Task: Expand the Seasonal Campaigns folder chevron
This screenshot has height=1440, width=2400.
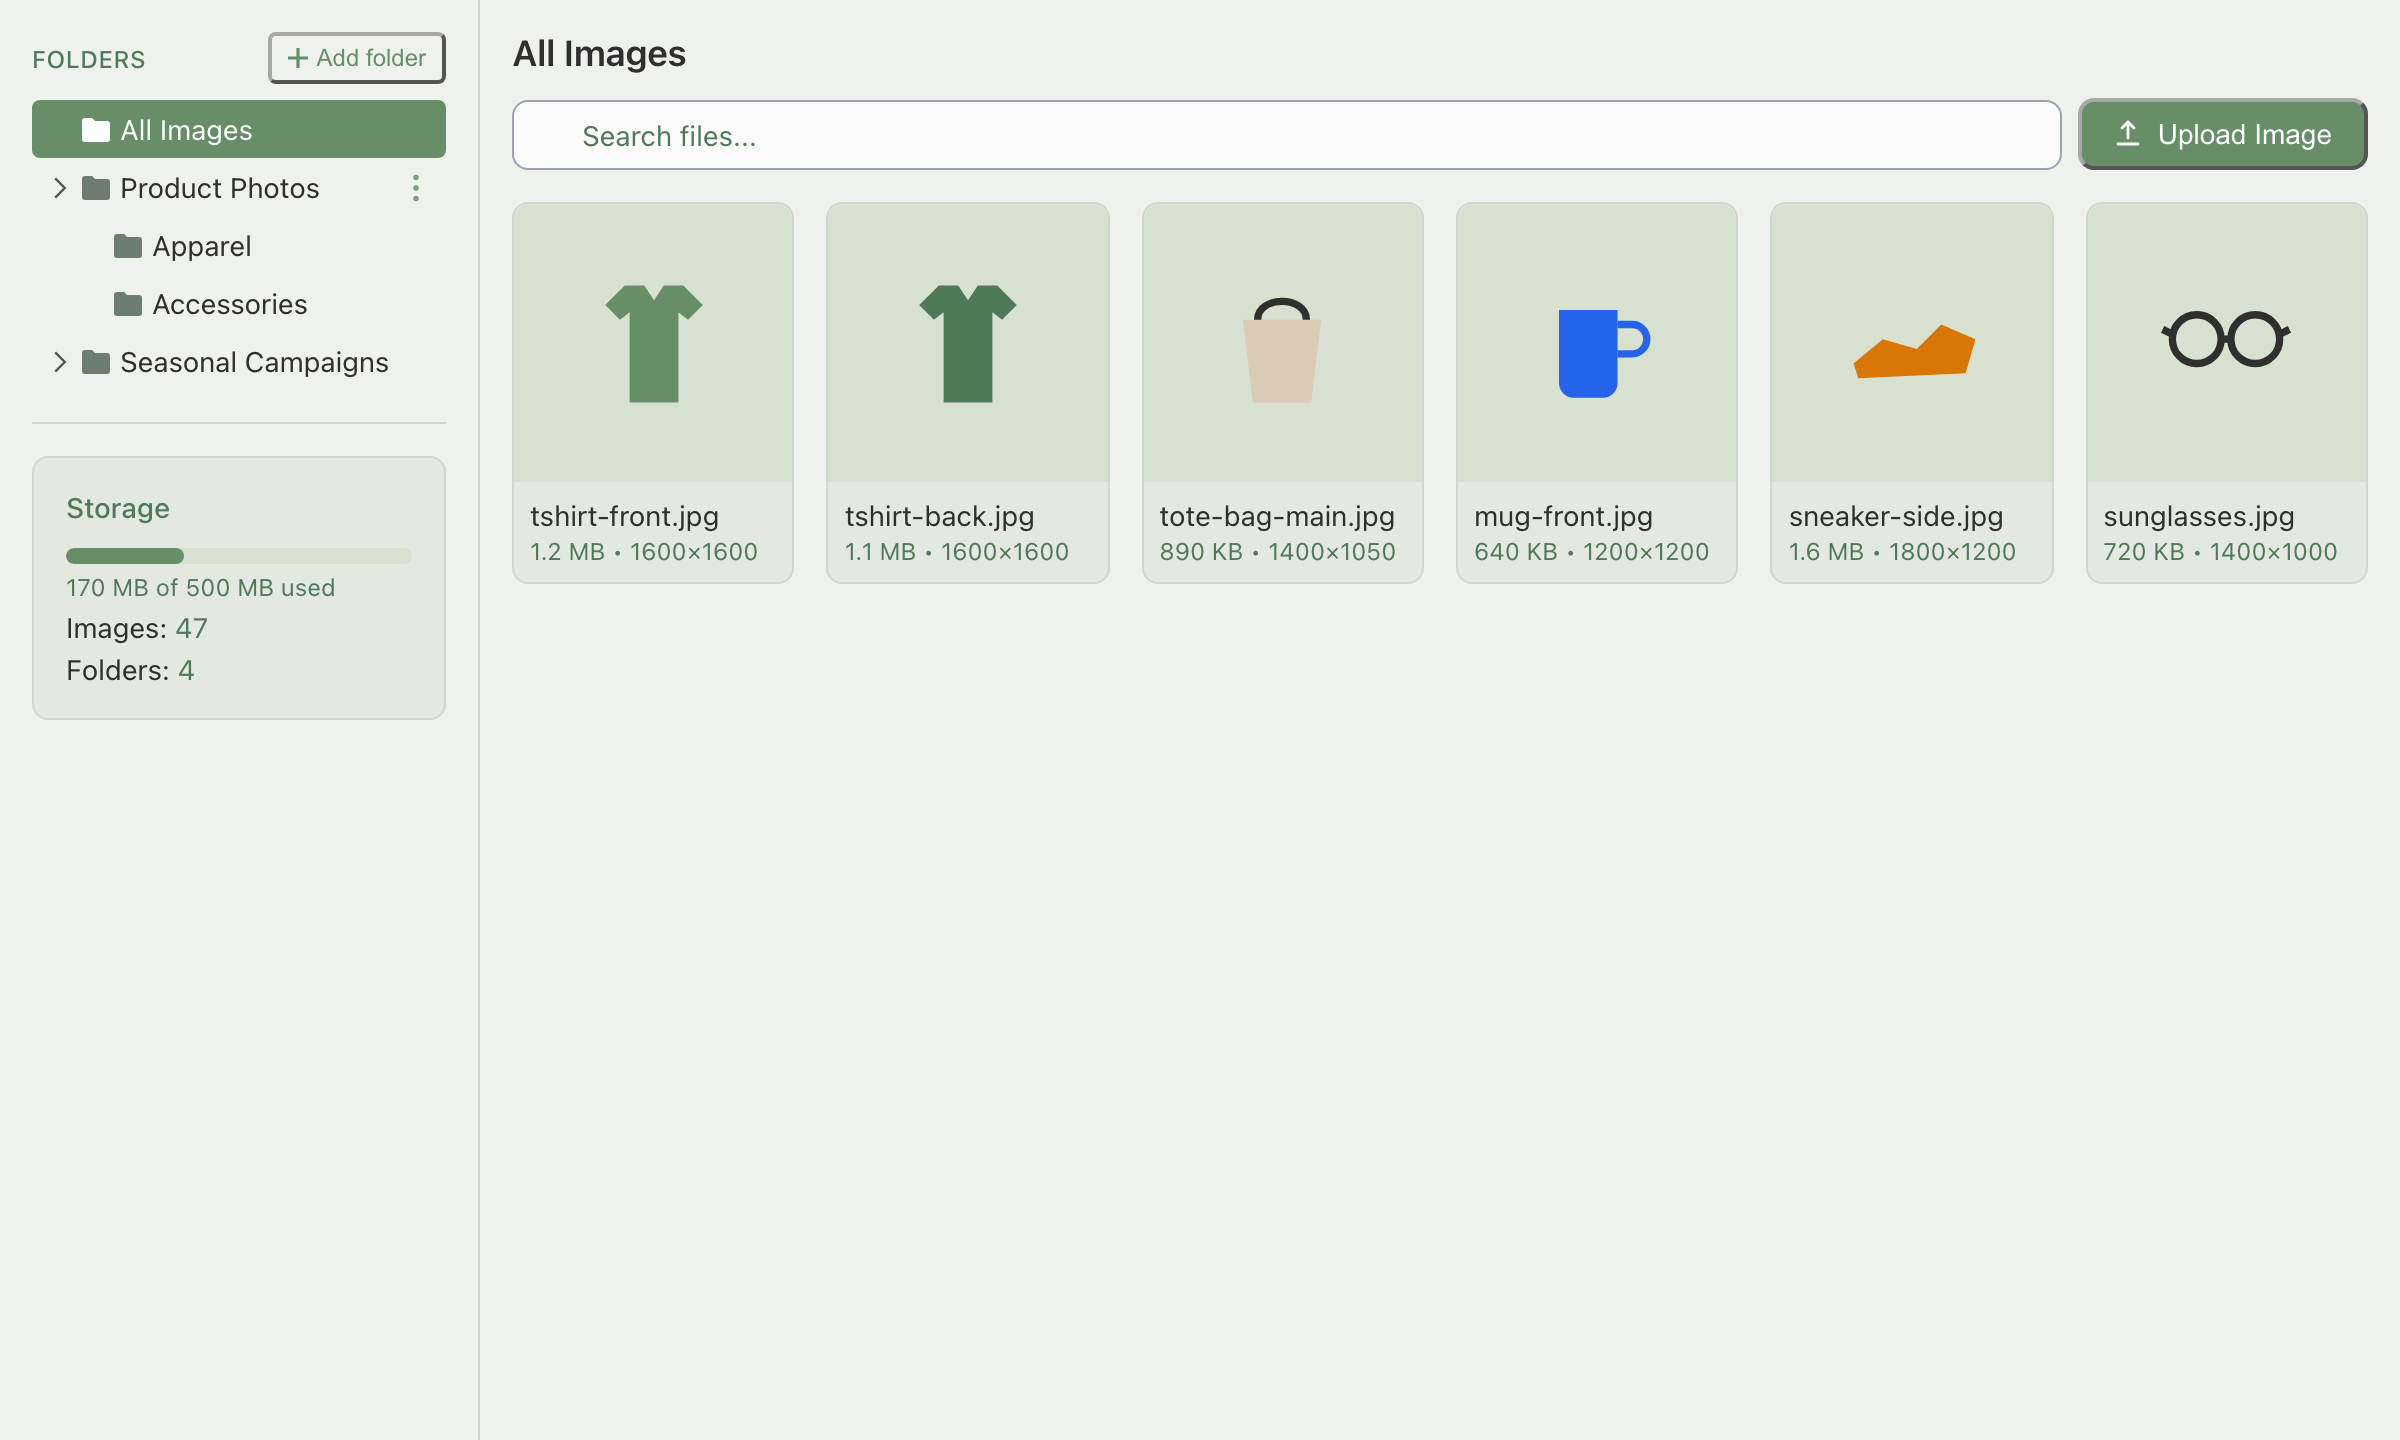Action: tap(60, 362)
